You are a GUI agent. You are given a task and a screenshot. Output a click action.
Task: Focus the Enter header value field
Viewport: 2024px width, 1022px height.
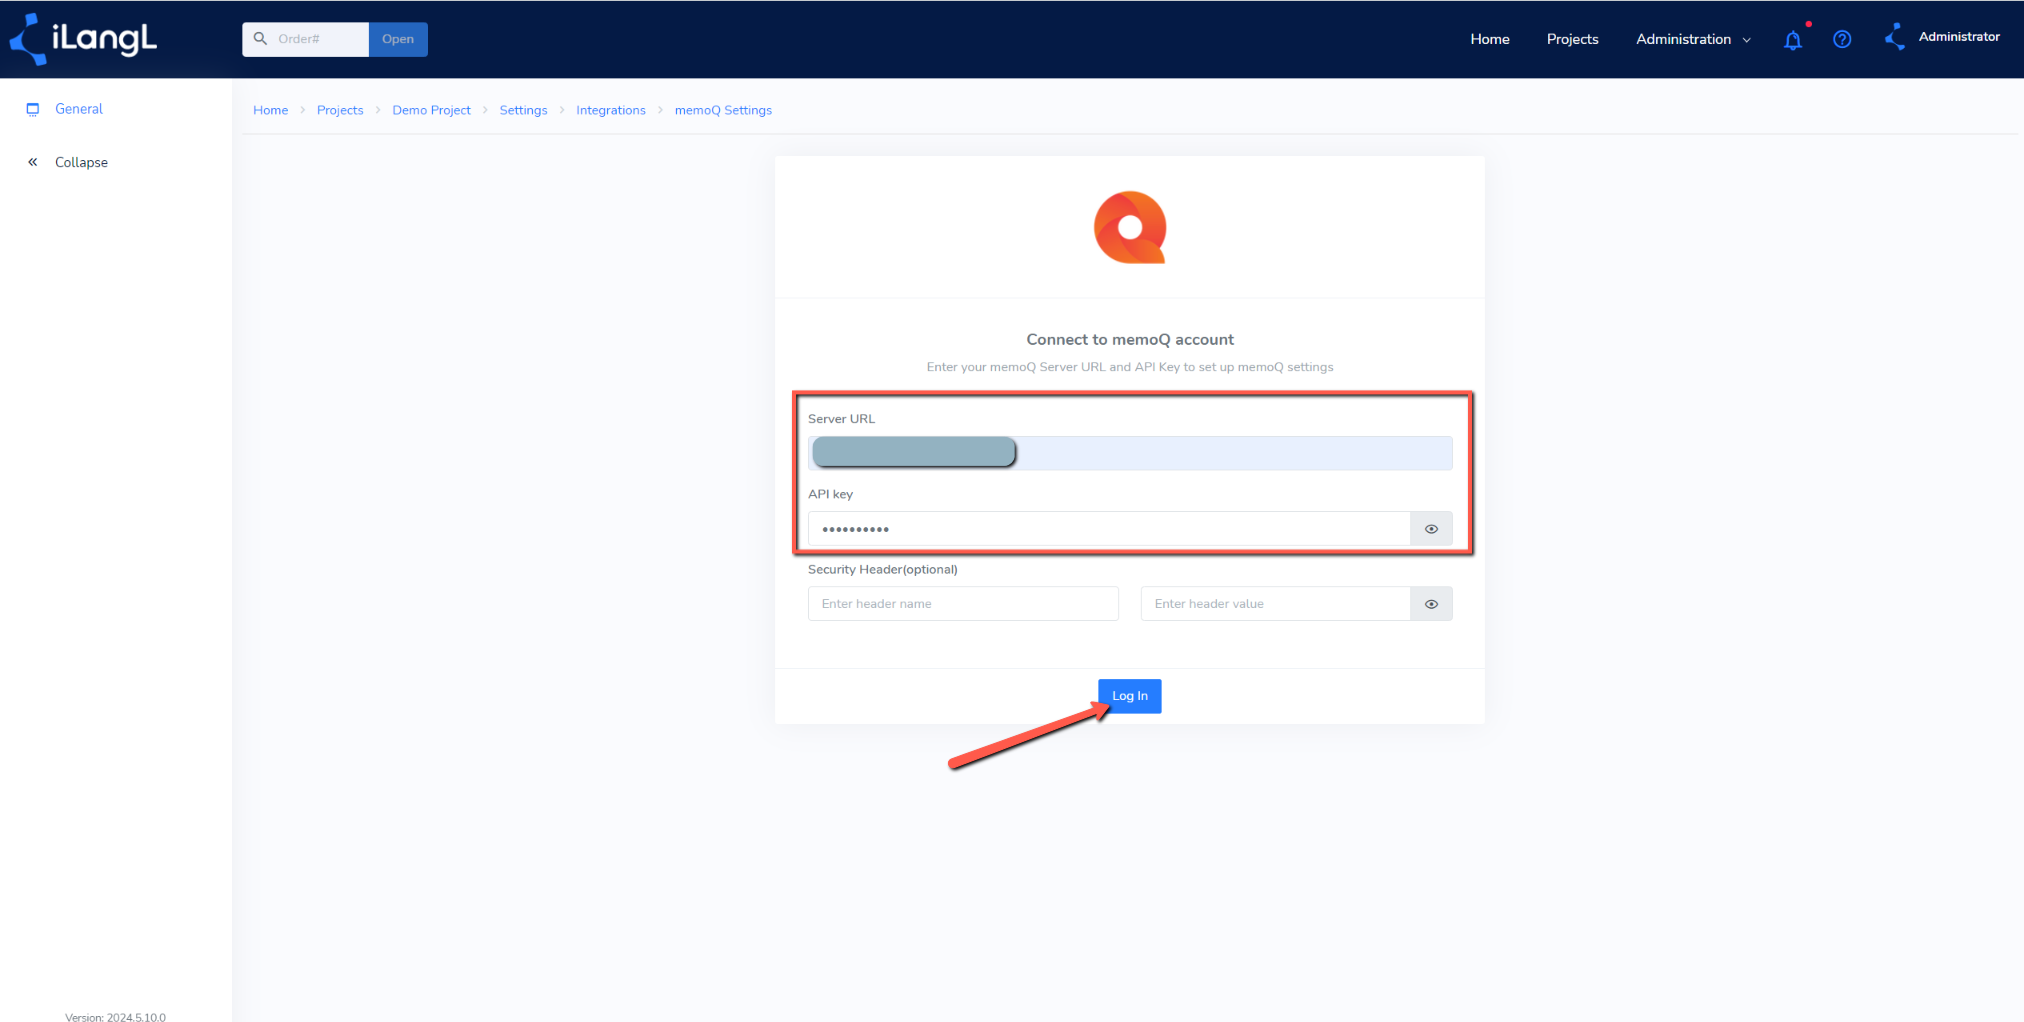[1275, 604]
